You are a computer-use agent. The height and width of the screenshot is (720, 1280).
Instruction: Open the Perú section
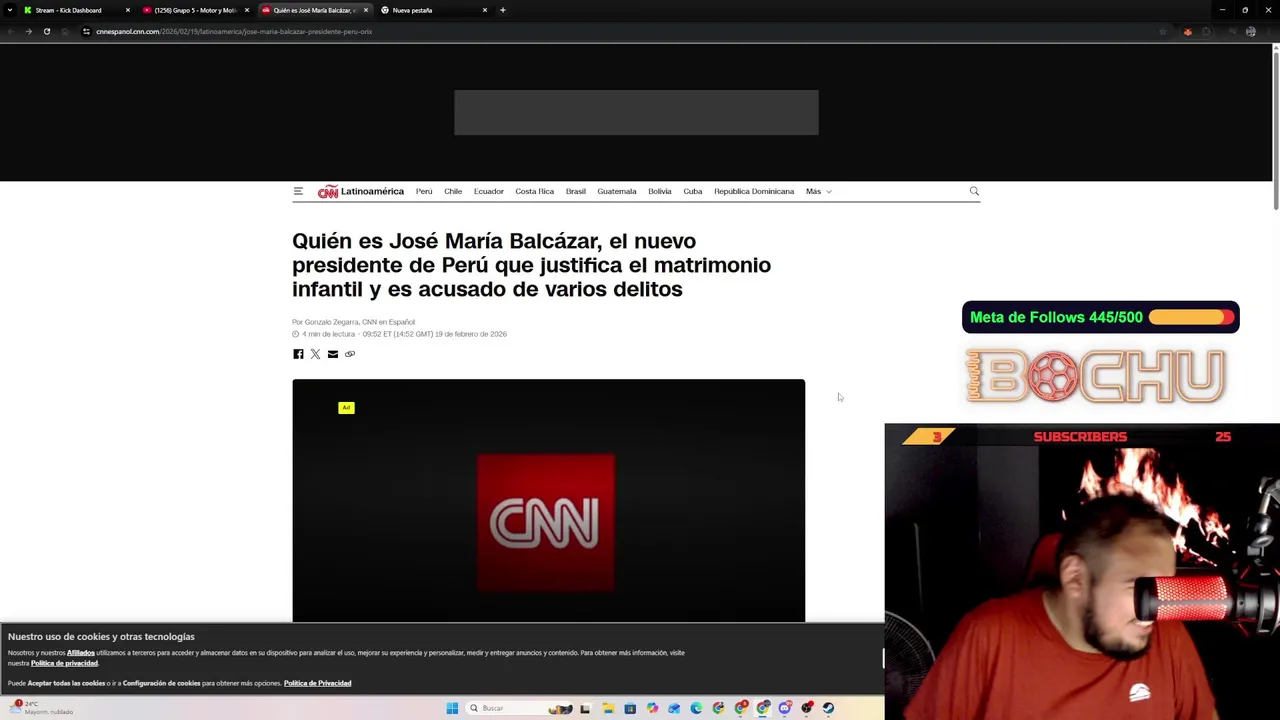pyautogui.click(x=424, y=191)
